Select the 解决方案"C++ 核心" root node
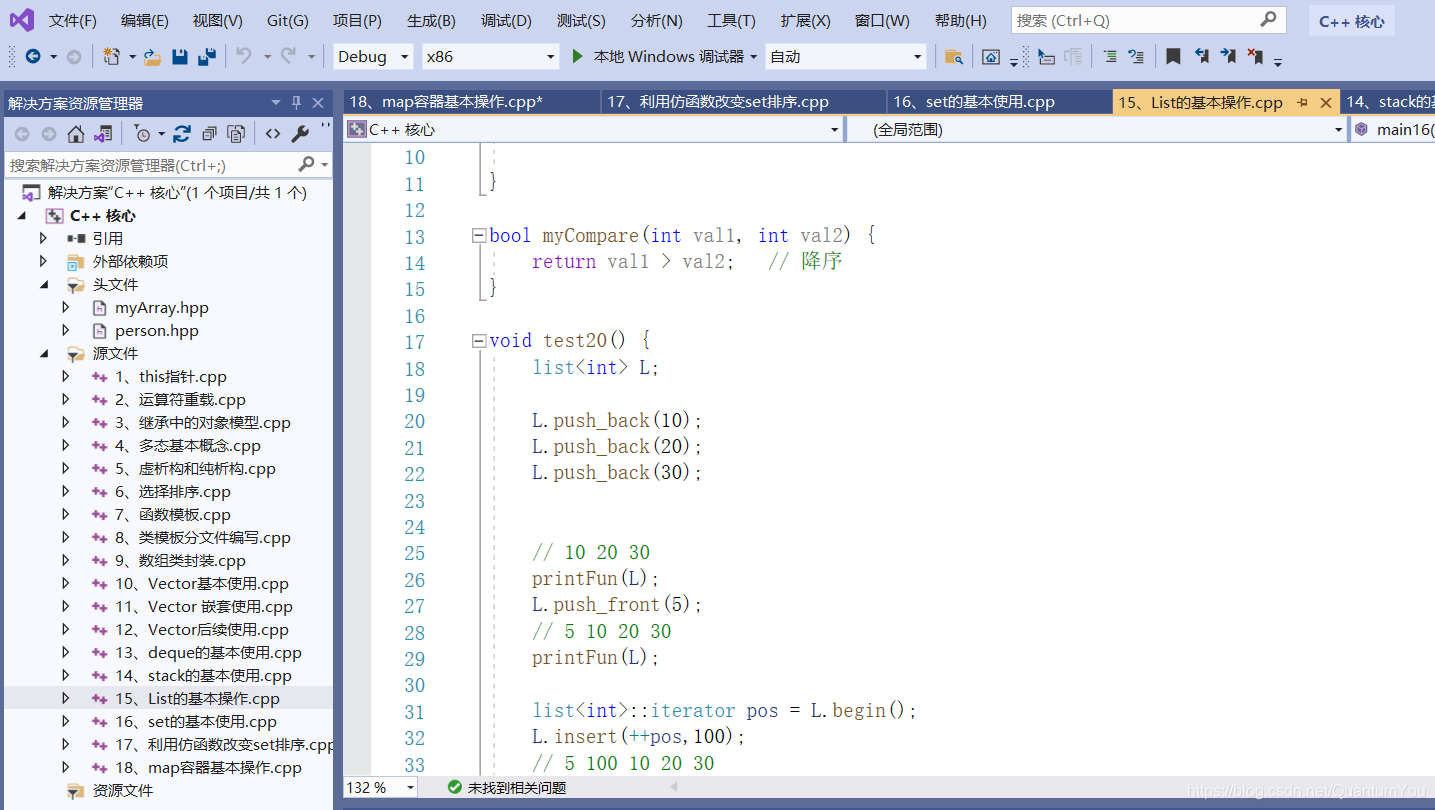The height and width of the screenshot is (810, 1435). pyautogui.click(x=177, y=193)
